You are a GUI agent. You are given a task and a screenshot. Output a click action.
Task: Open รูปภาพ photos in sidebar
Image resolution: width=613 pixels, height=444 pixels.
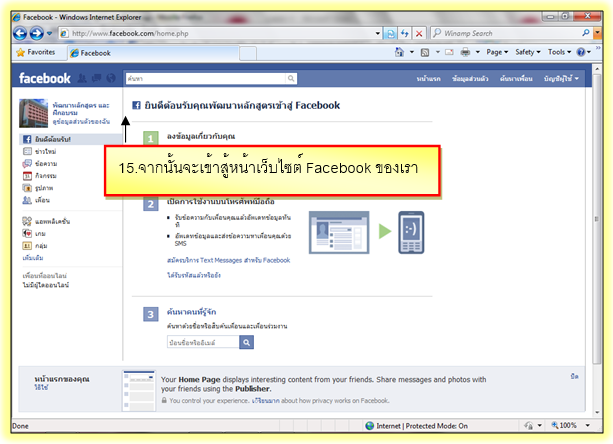(x=38, y=188)
